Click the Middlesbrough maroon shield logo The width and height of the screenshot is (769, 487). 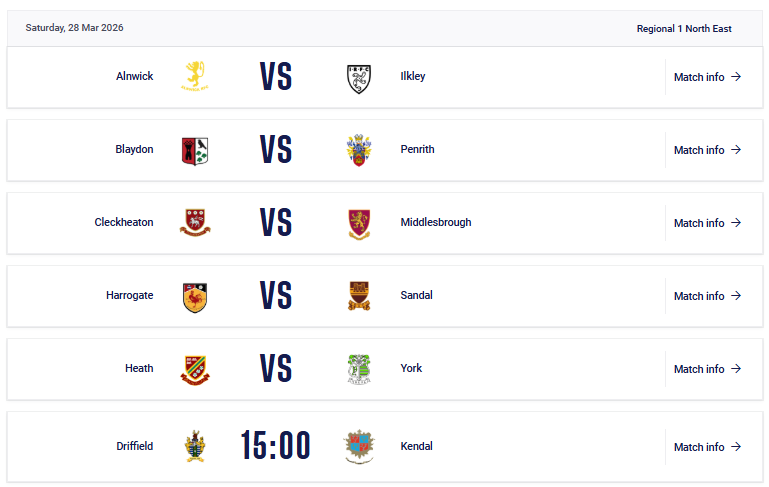point(359,223)
